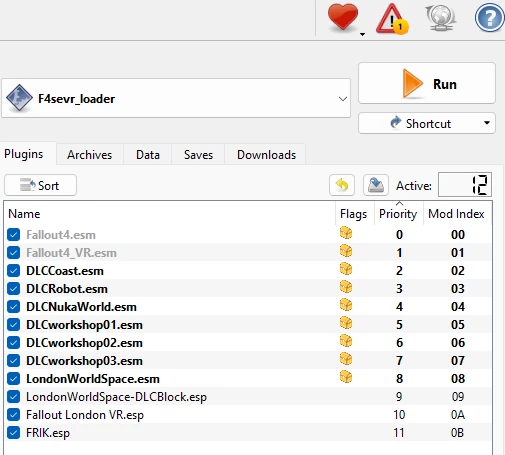Click the archive flag icon for LondonWorldSpace.esm
Viewport: 505px width, 455px height.
346,377
